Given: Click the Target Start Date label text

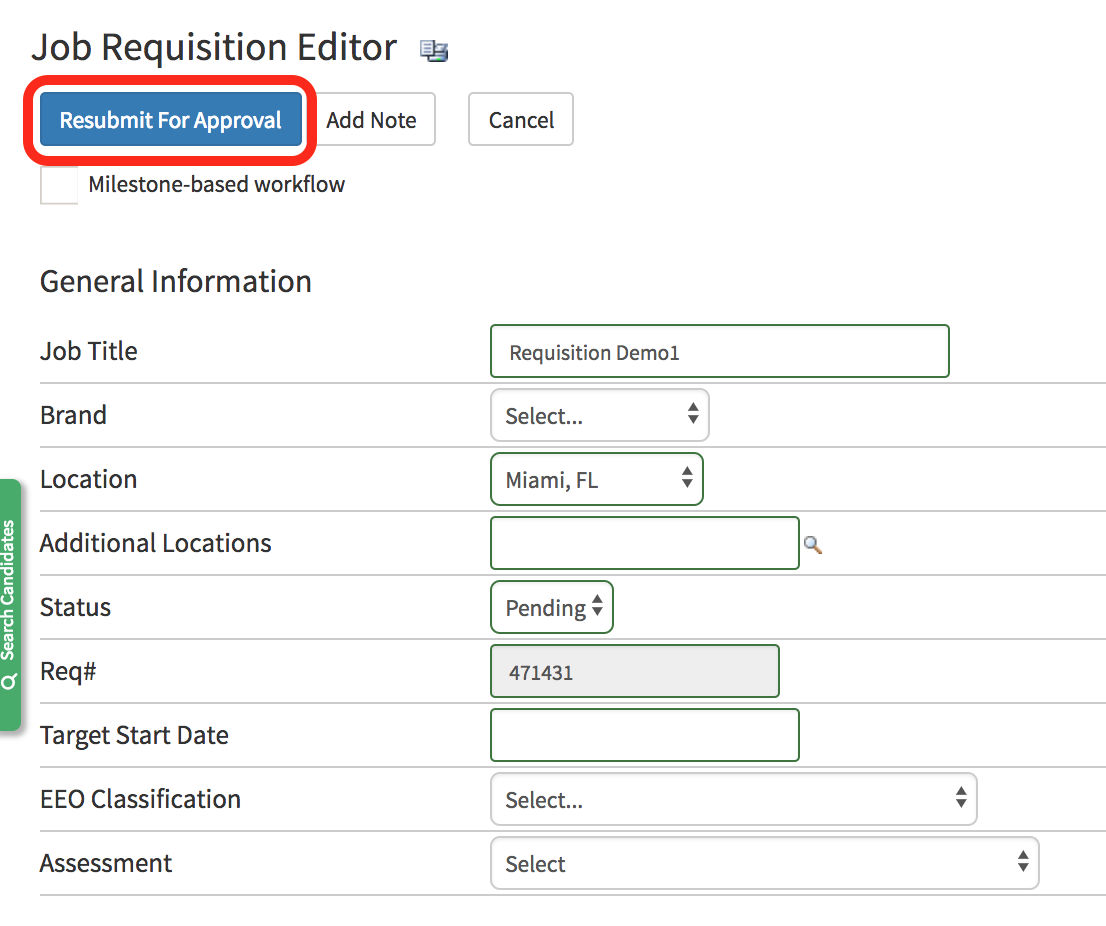Looking at the screenshot, I should pyautogui.click(x=134, y=736).
